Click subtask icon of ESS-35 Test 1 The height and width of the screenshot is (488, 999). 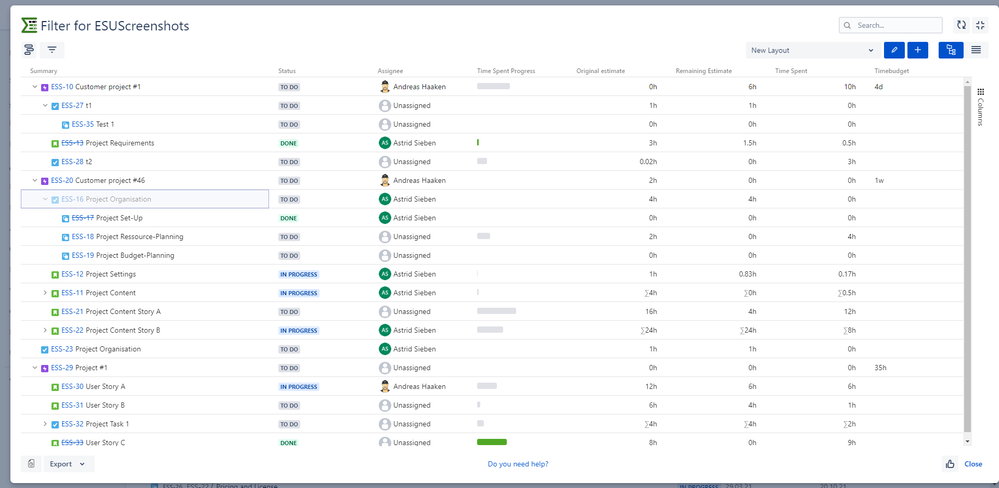click(65, 125)
